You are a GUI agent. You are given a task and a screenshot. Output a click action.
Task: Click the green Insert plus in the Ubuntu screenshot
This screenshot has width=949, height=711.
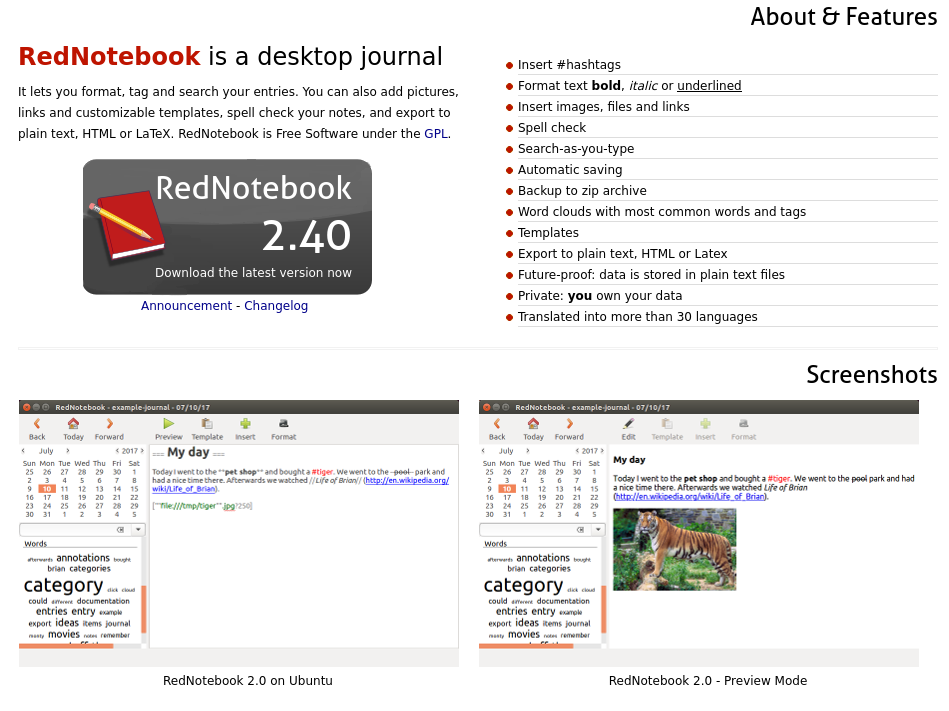245,424
